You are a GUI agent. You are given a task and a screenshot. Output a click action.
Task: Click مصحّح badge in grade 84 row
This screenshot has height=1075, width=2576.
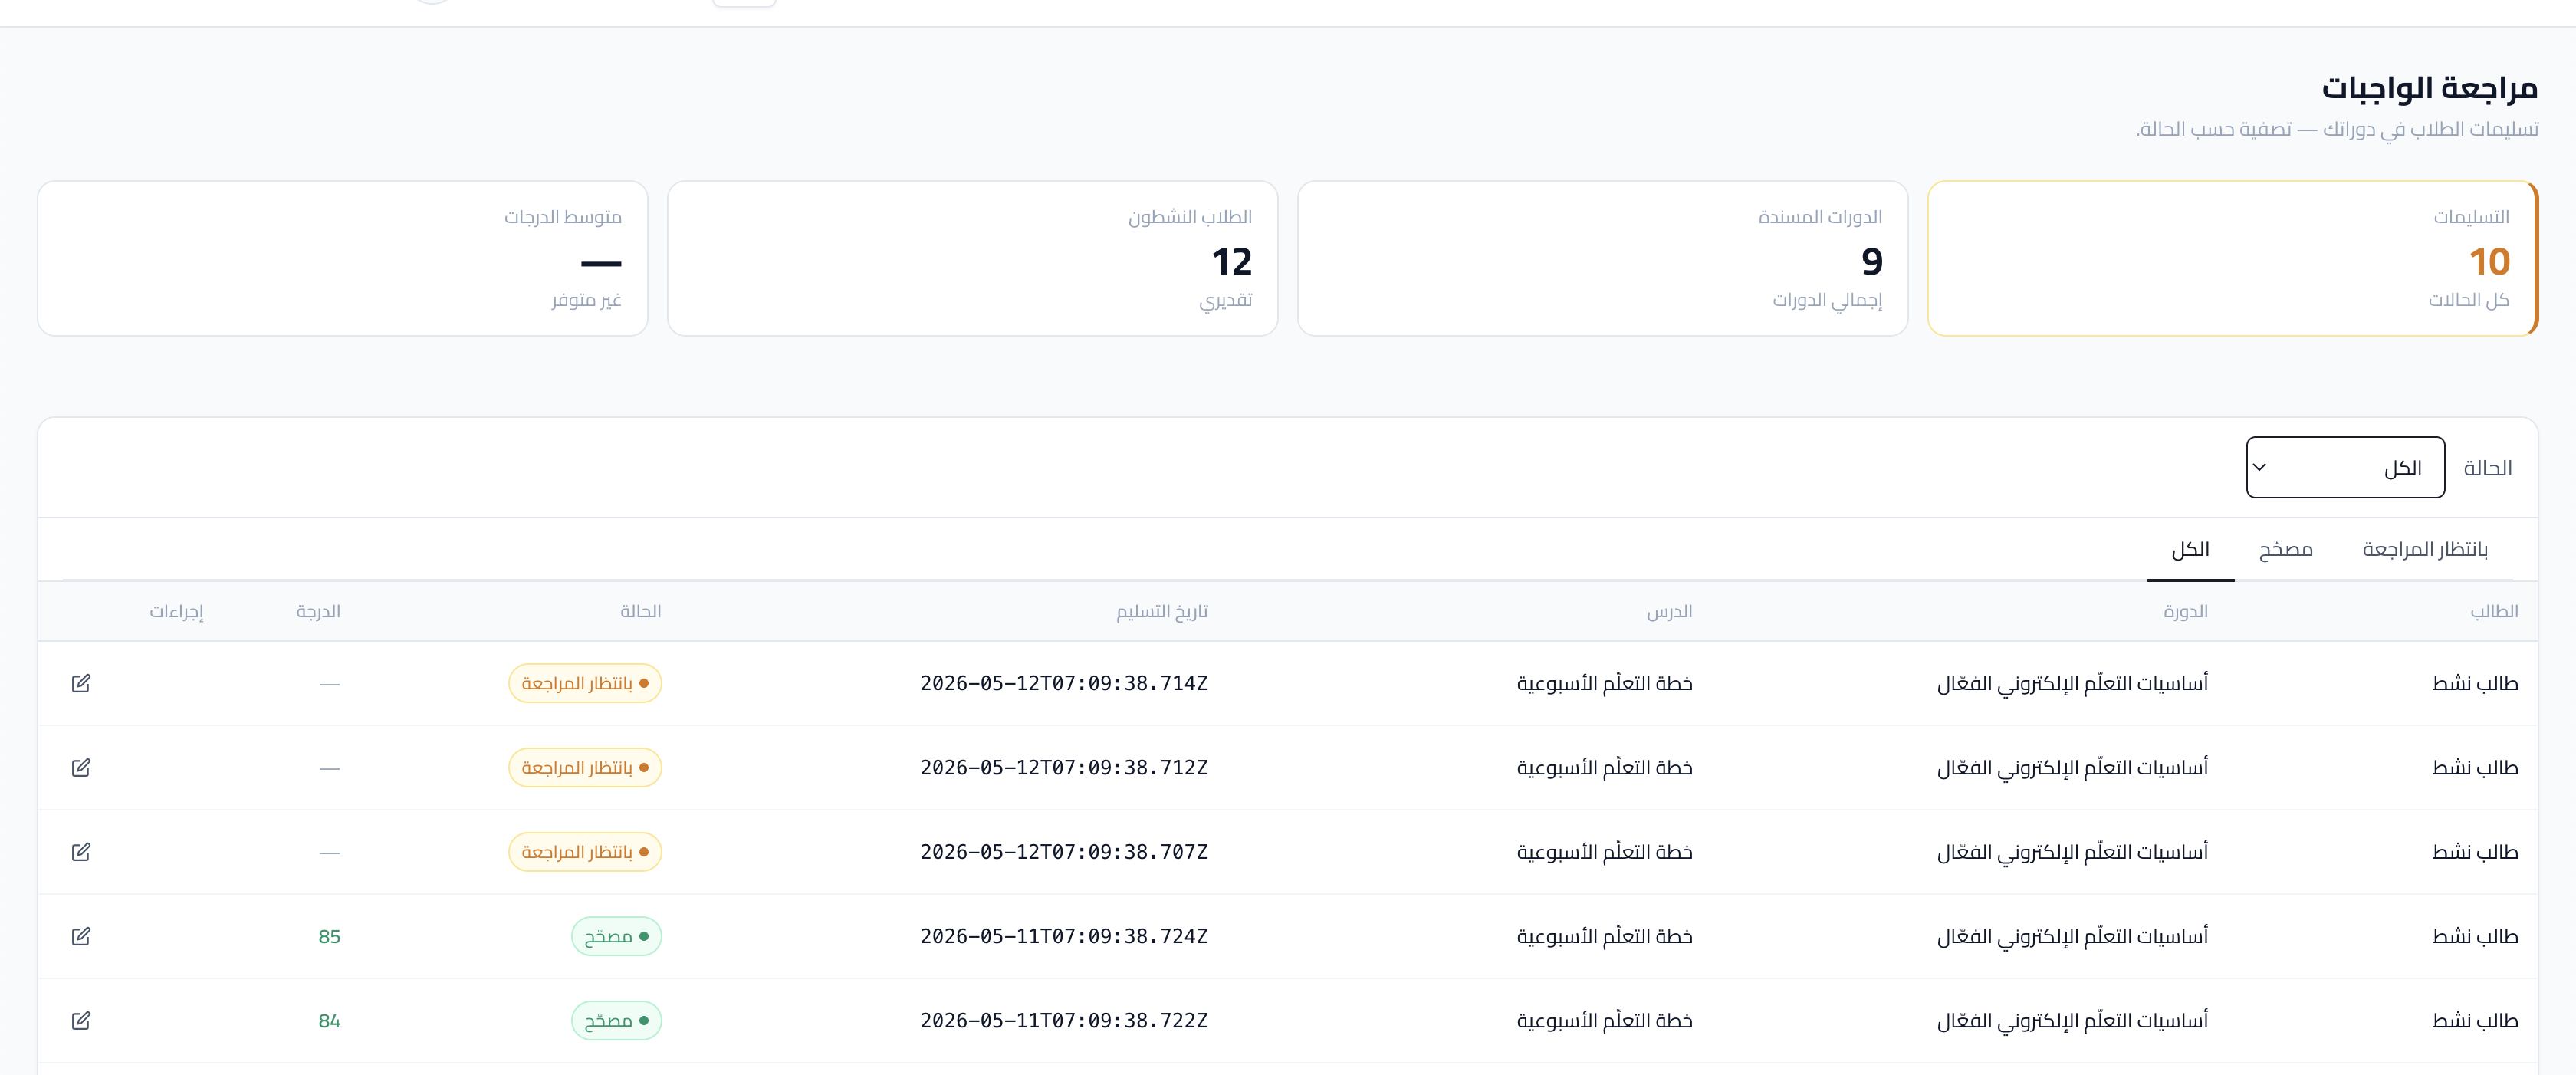pos(616,1020)
